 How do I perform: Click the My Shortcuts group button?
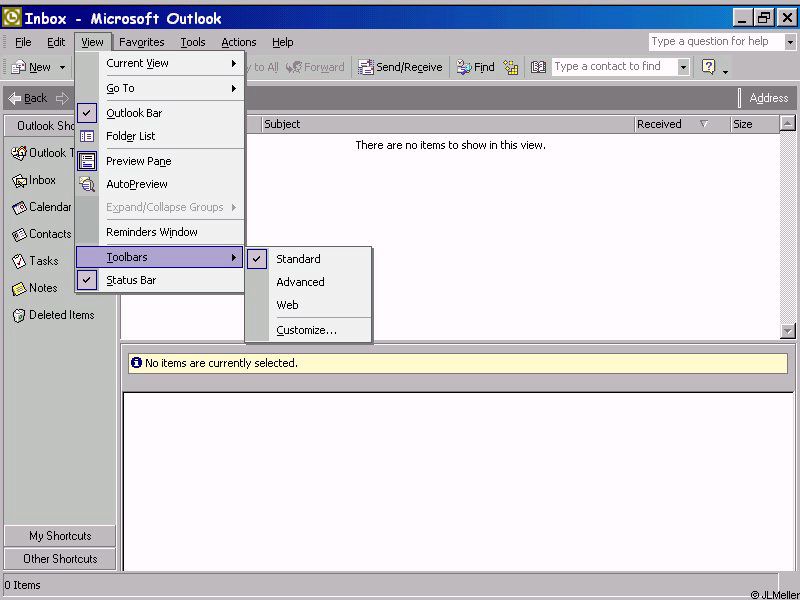[60, 536]
